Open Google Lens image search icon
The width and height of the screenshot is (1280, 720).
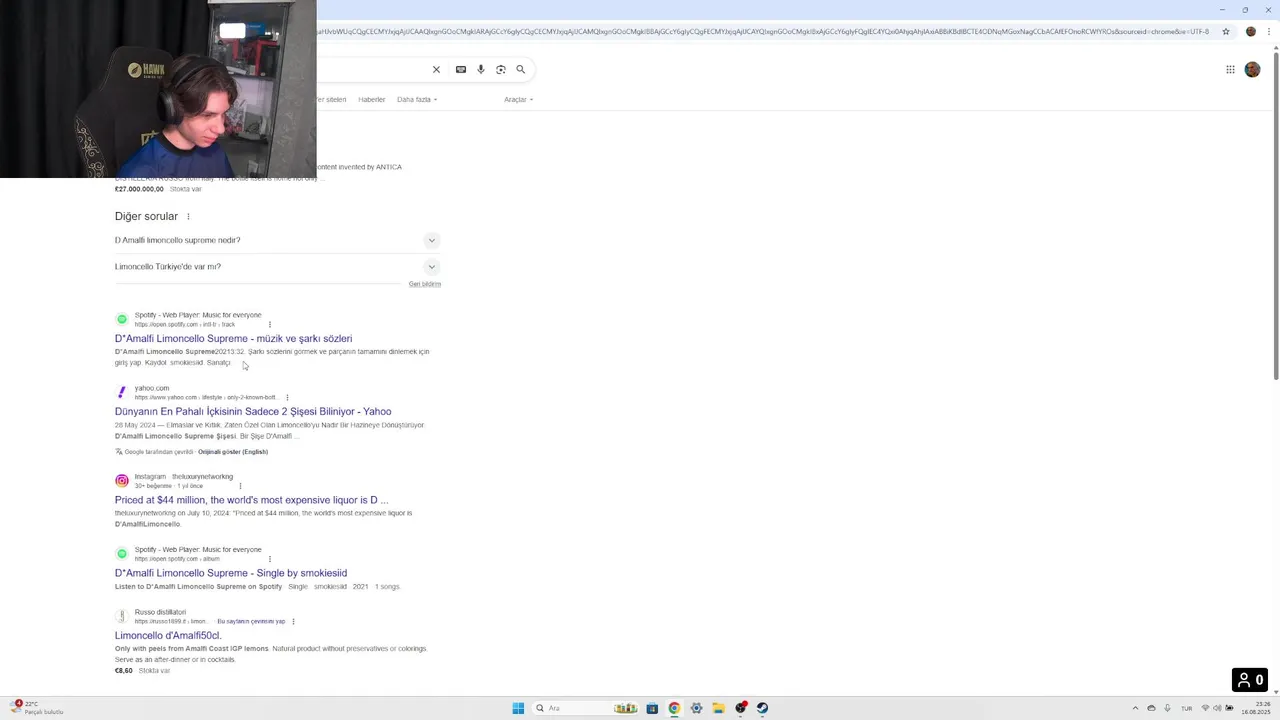[501, 69]
